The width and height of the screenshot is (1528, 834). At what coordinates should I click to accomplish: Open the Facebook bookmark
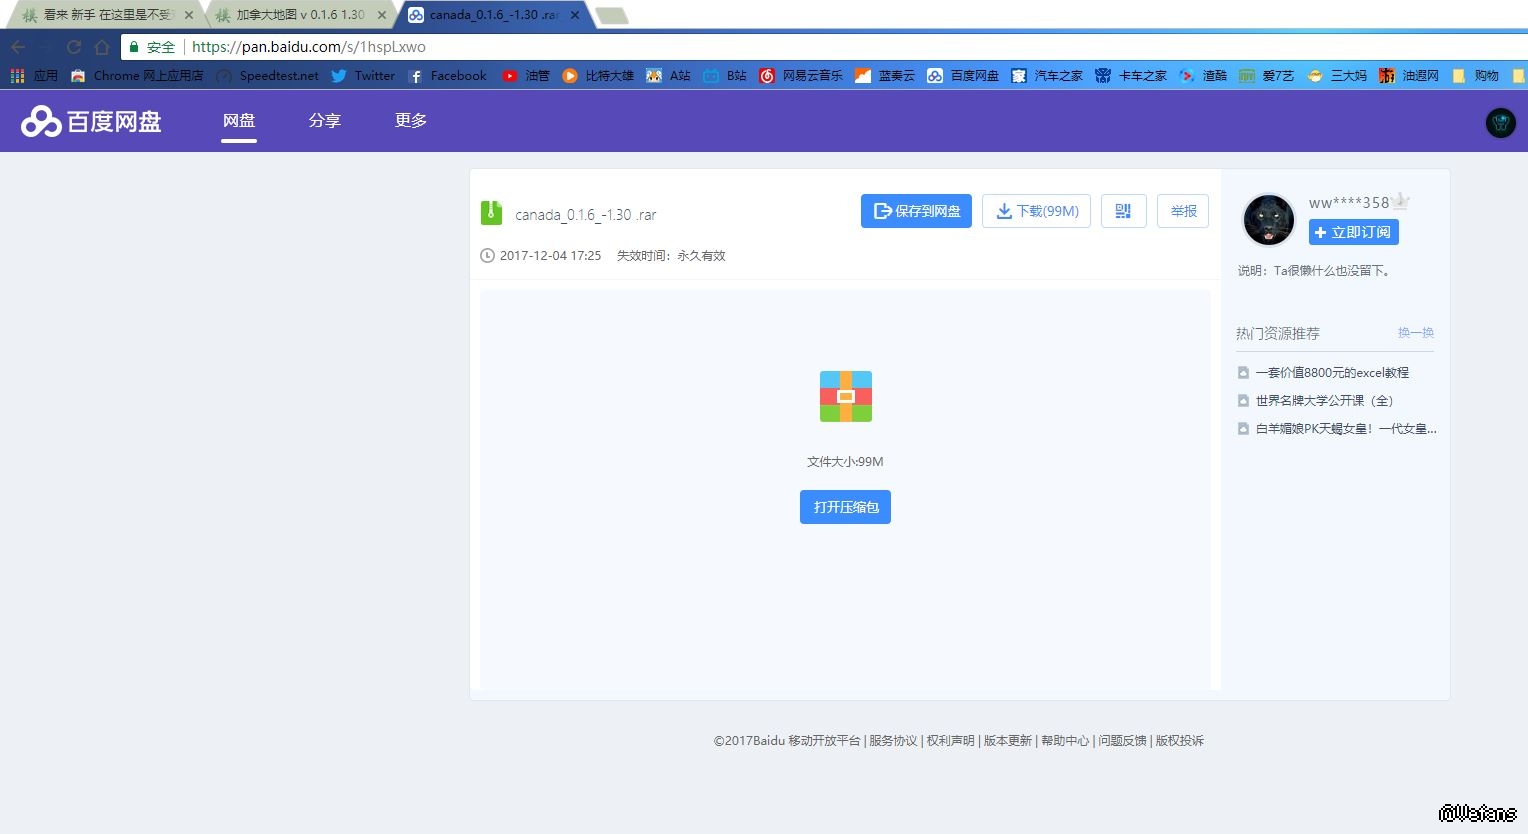[447, 76]
